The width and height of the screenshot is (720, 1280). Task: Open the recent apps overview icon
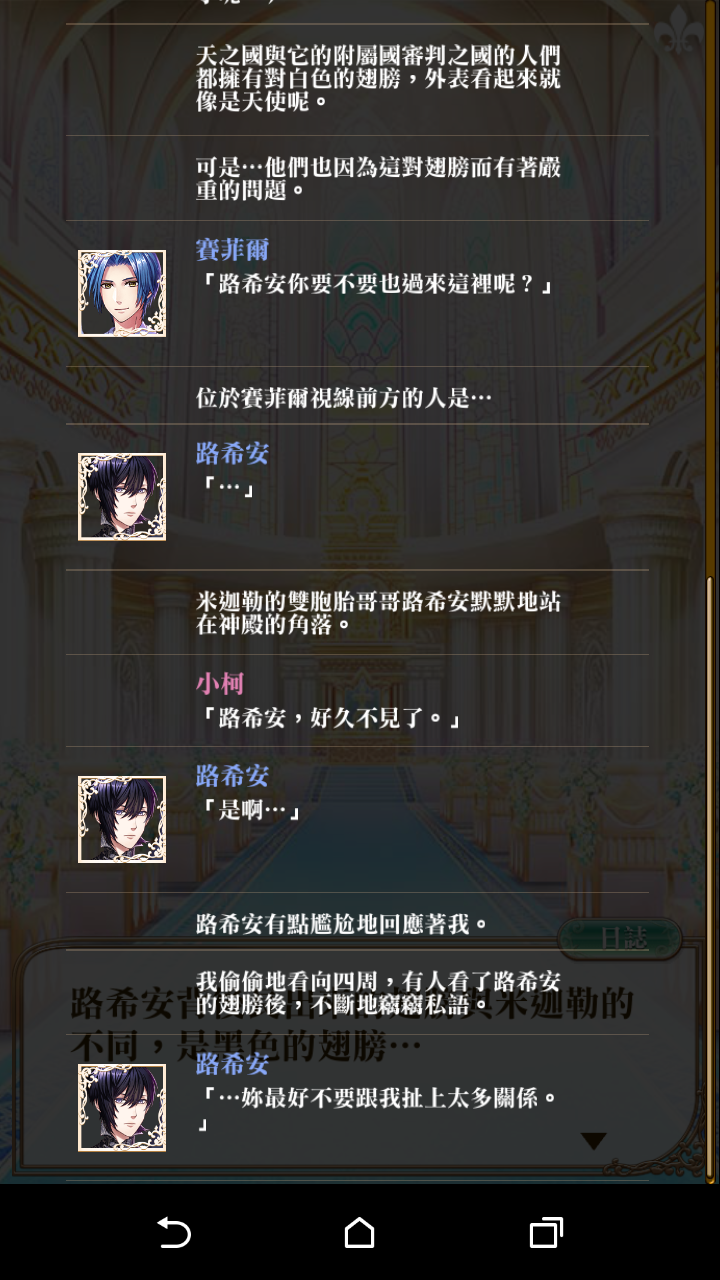click(x=545, y=1233)
